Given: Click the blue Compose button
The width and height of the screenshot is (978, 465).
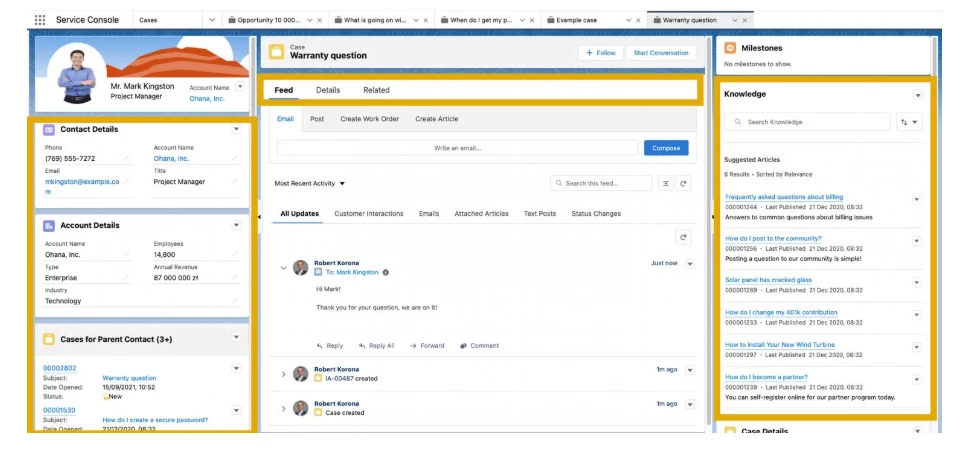Looking at the screenshot, I should [x=666, y=148].
